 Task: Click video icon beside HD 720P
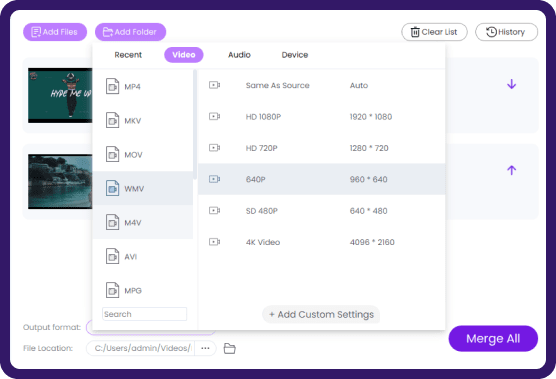(x=214, y=147)
